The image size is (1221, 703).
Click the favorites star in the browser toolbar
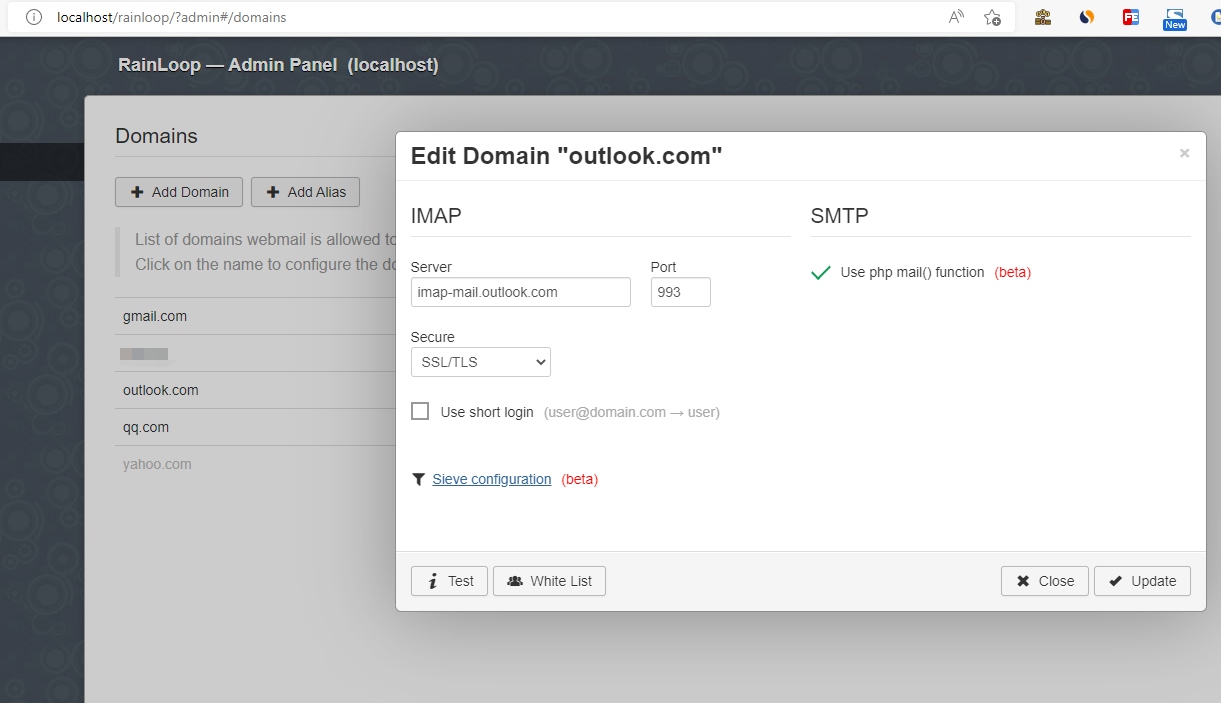992,17
